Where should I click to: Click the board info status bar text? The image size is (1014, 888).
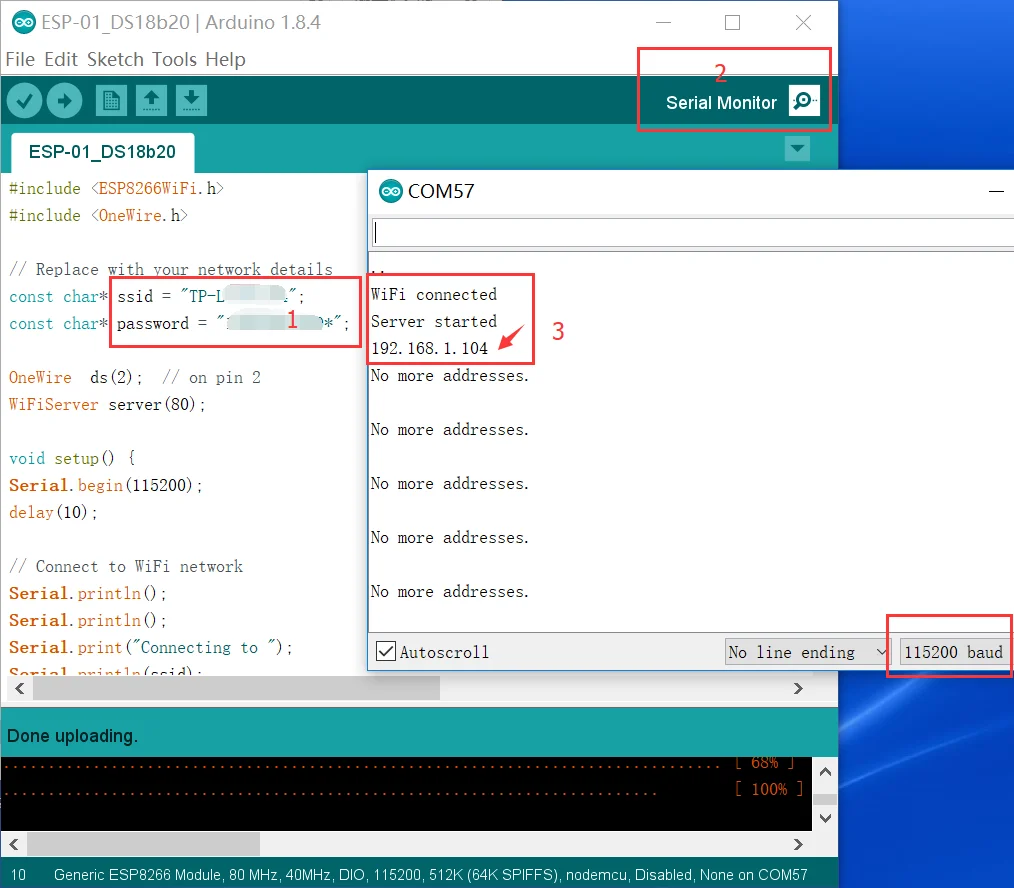[x=431, y=874]
